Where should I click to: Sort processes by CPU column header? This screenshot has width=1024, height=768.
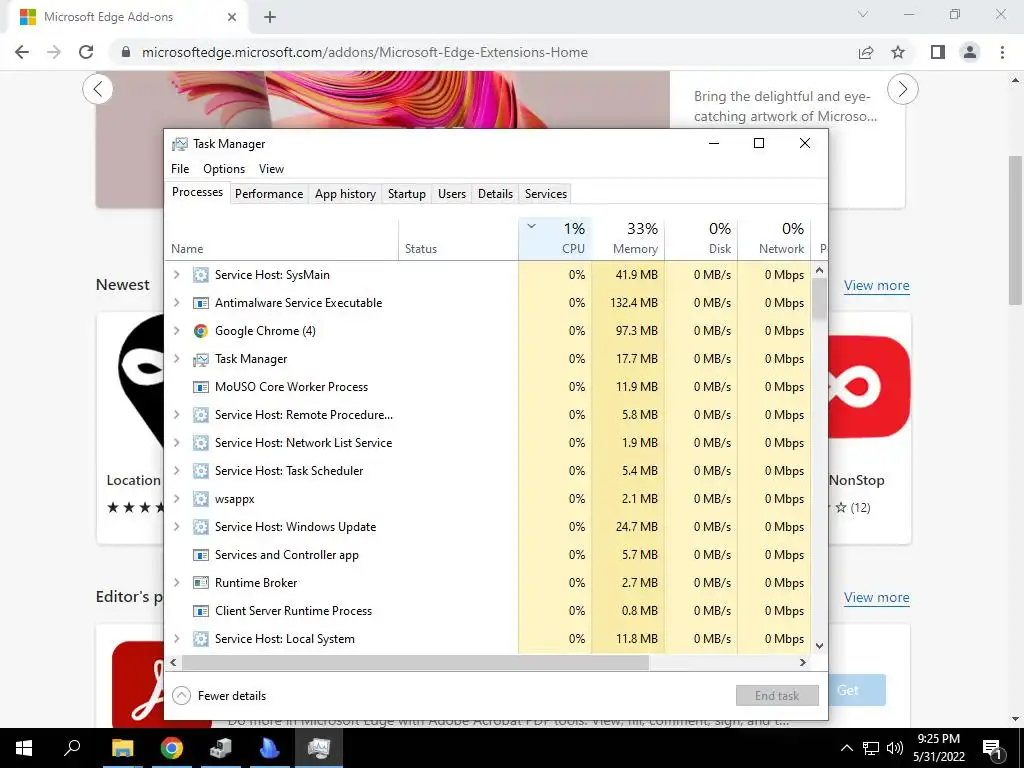[555, 238]
